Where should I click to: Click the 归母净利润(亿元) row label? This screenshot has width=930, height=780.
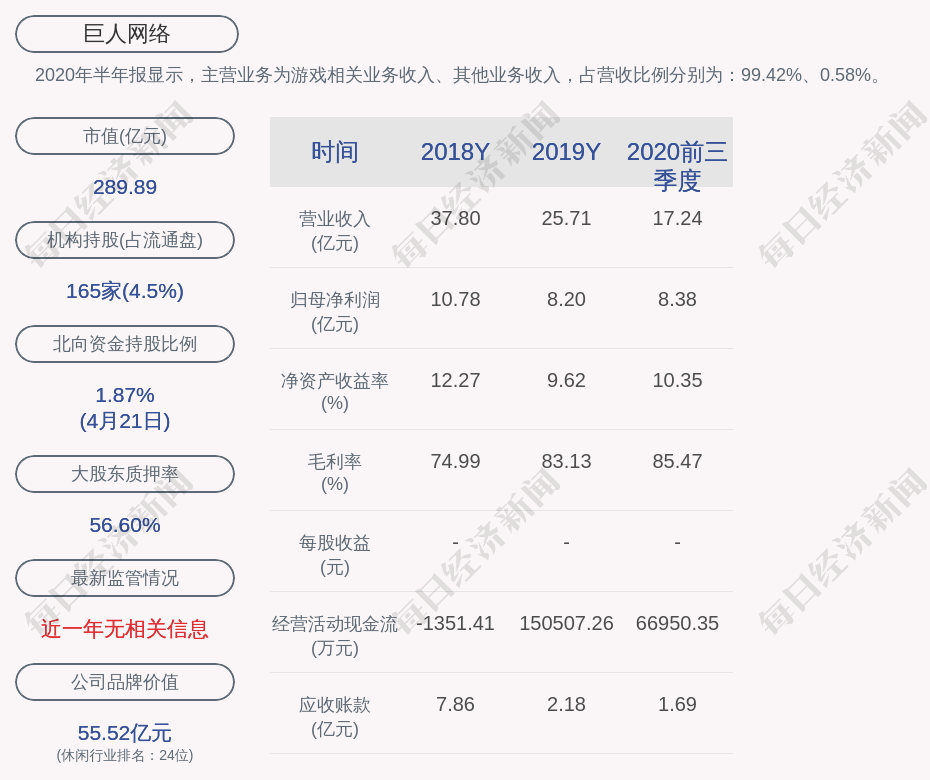point(335,312)
